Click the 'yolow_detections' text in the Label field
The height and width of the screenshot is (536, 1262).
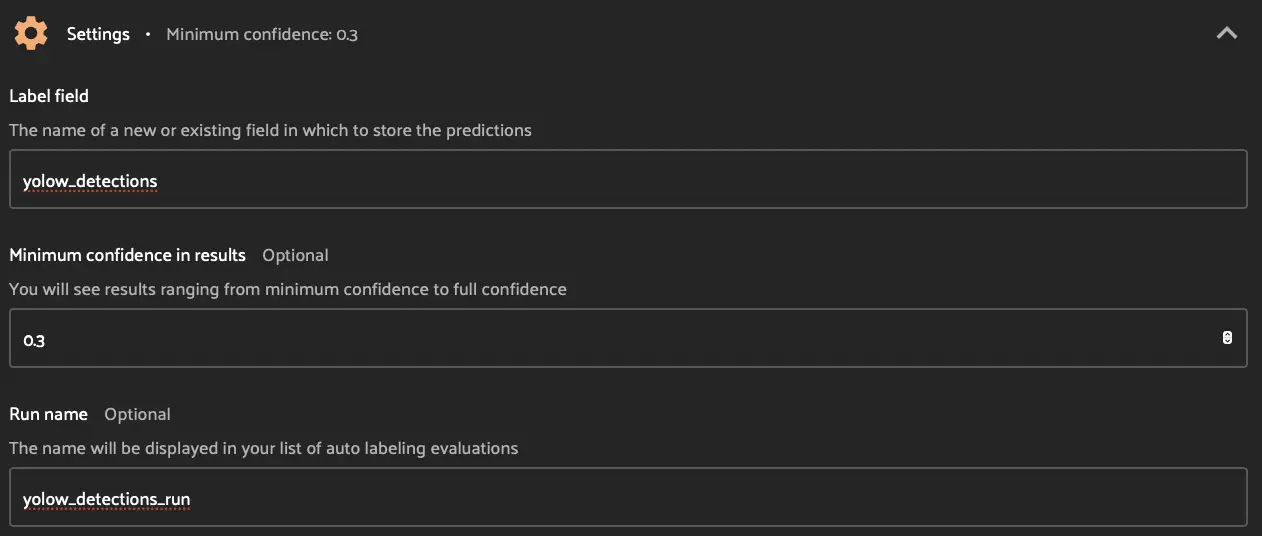[90, 181]
